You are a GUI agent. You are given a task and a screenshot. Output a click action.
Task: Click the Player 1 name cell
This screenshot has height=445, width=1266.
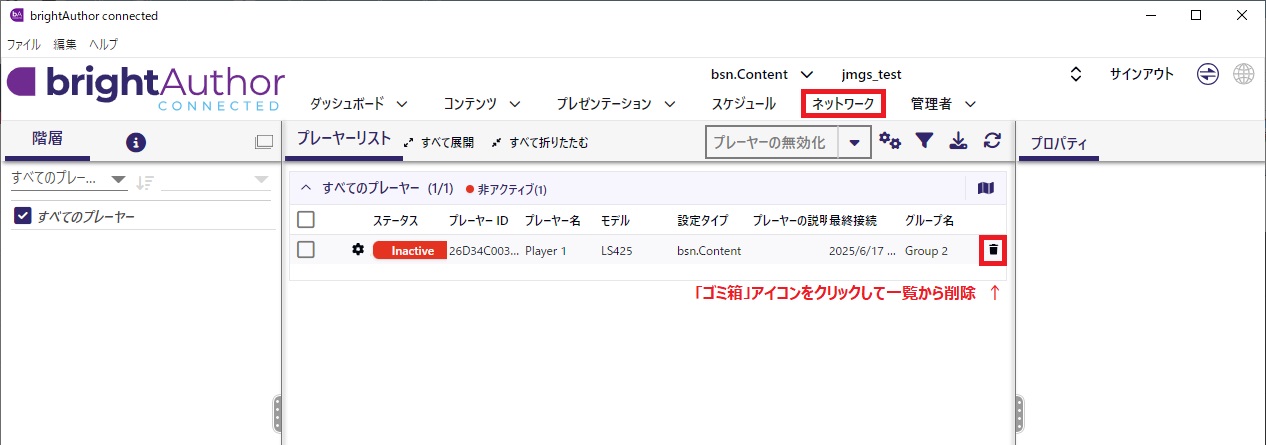pos(546,251)
